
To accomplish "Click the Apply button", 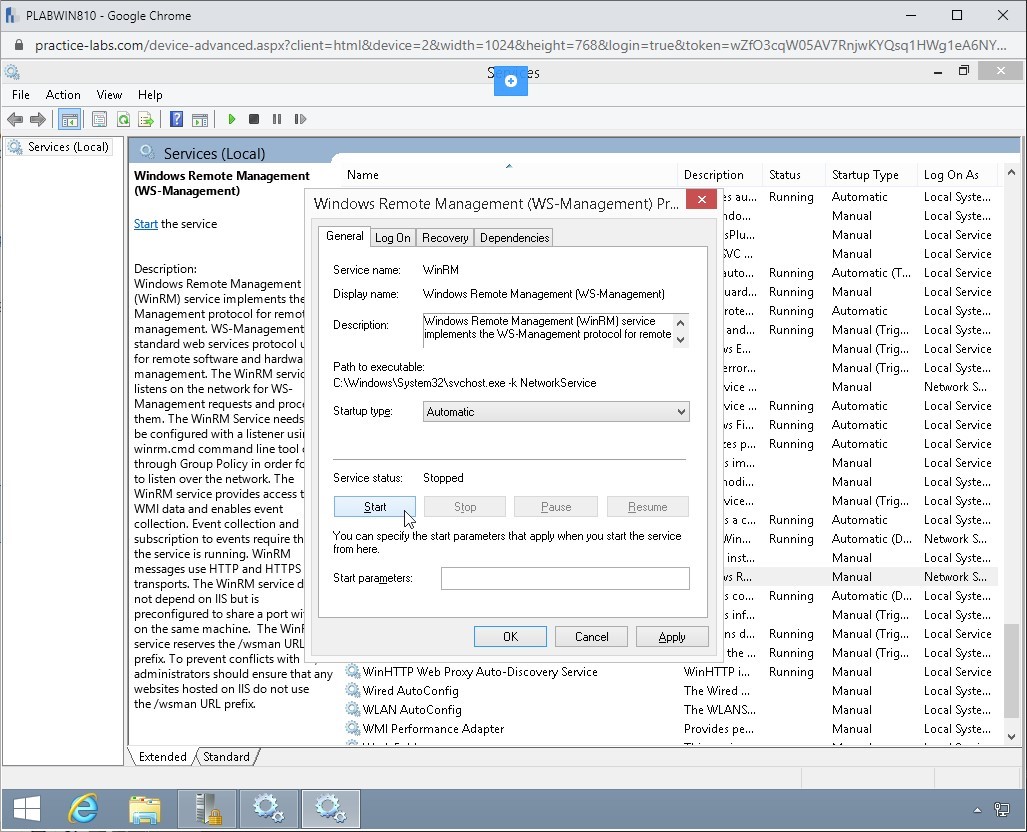I will tap(672, 637).
